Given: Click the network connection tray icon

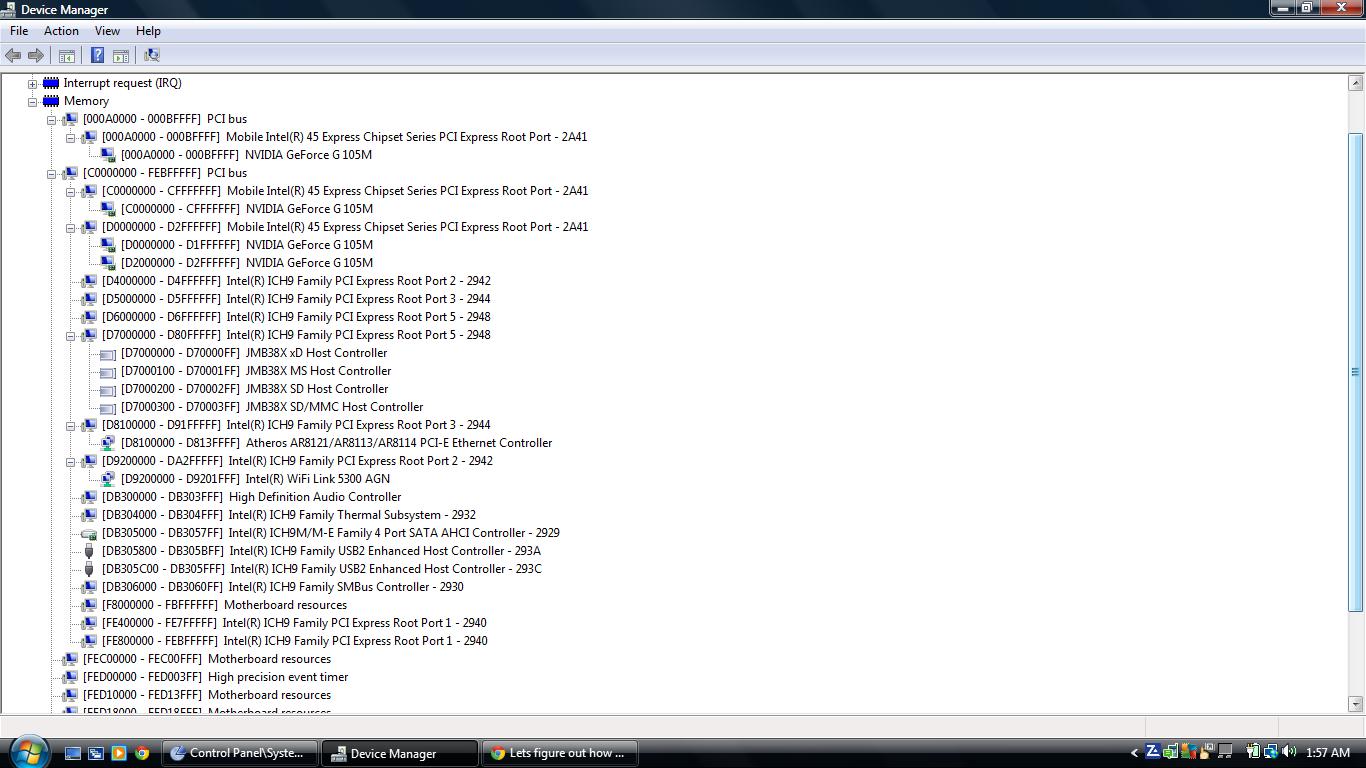Looking at the screenshot, I should click(x=1271, y=752).
